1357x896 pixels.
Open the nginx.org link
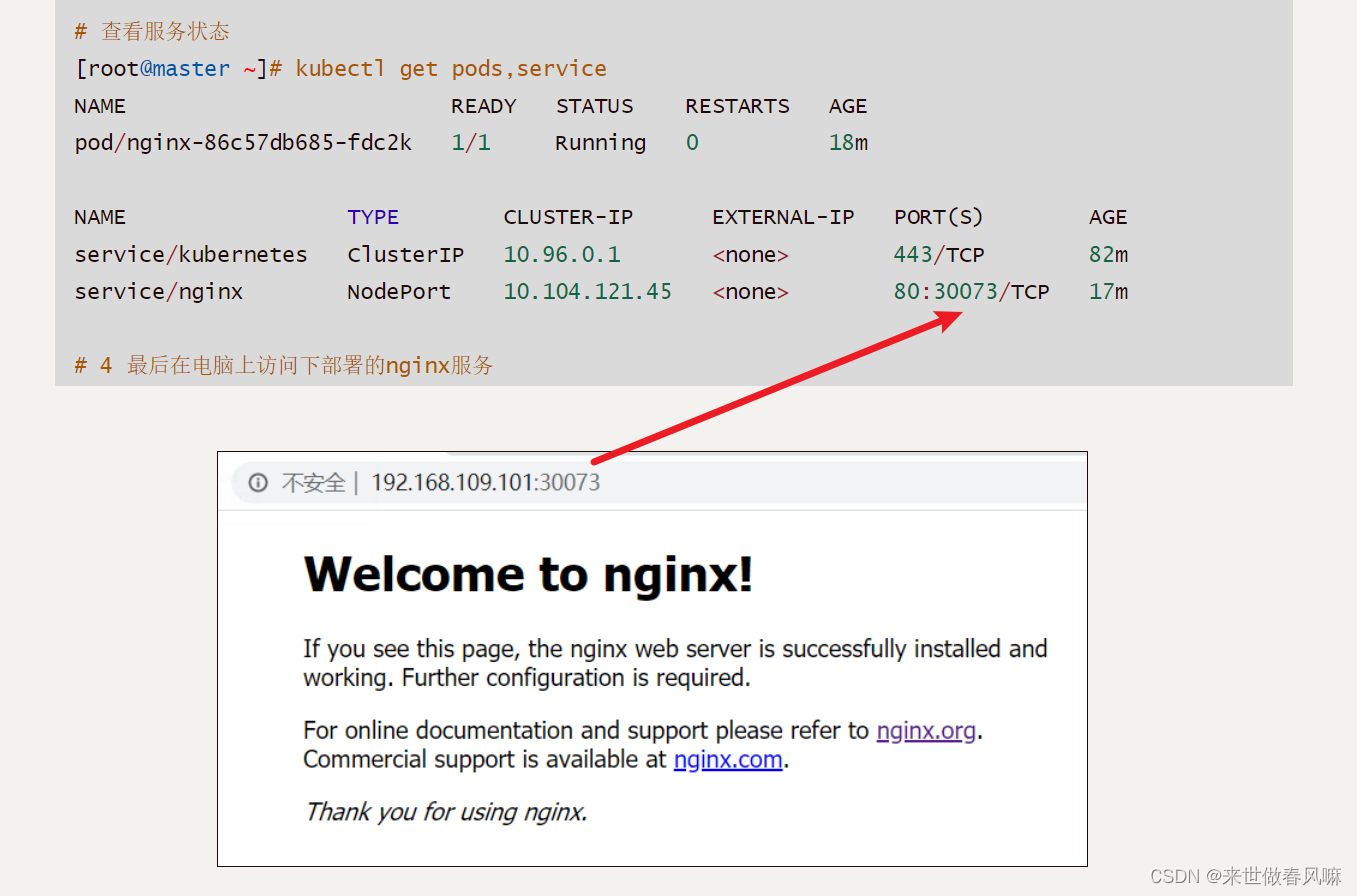[x=926, y=730]
